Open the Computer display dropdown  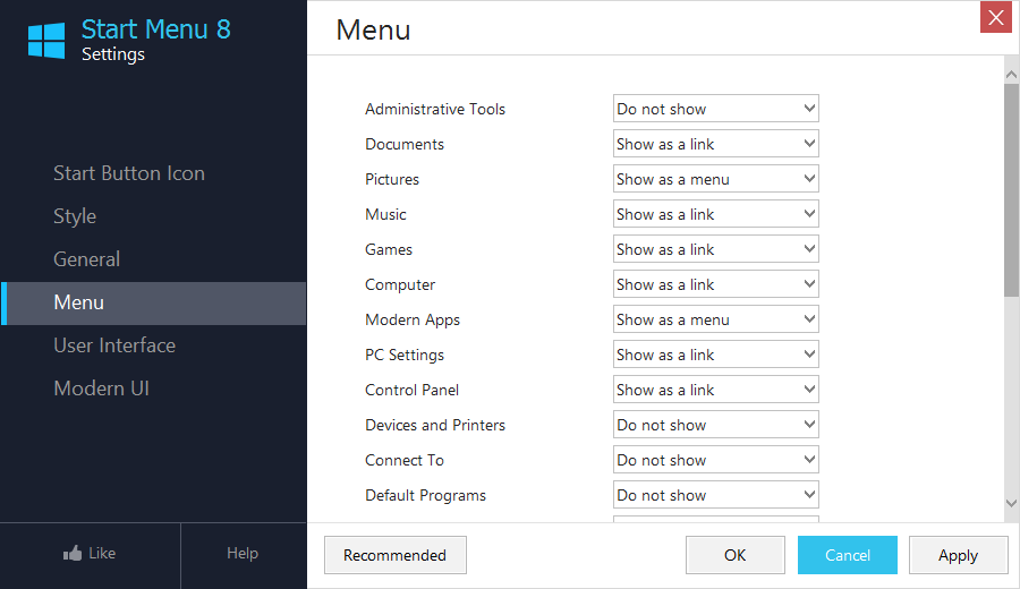click(716, 284)
